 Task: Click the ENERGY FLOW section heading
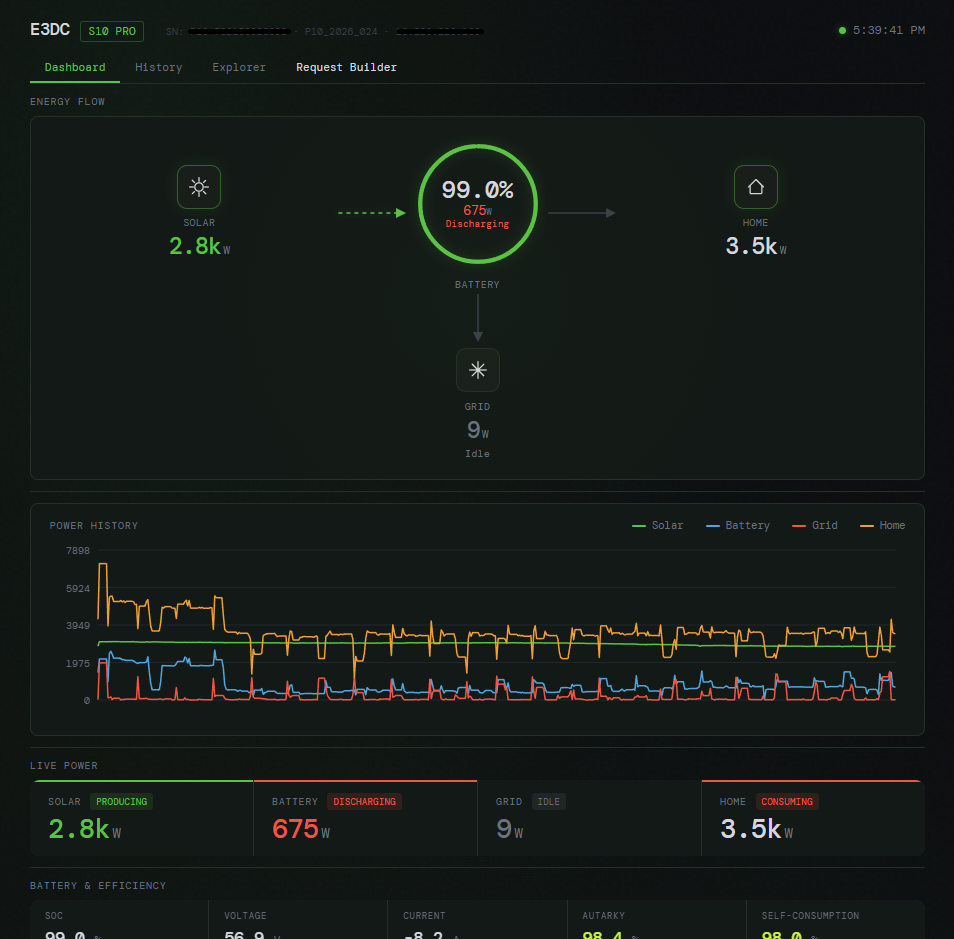[x=68, y=102]
